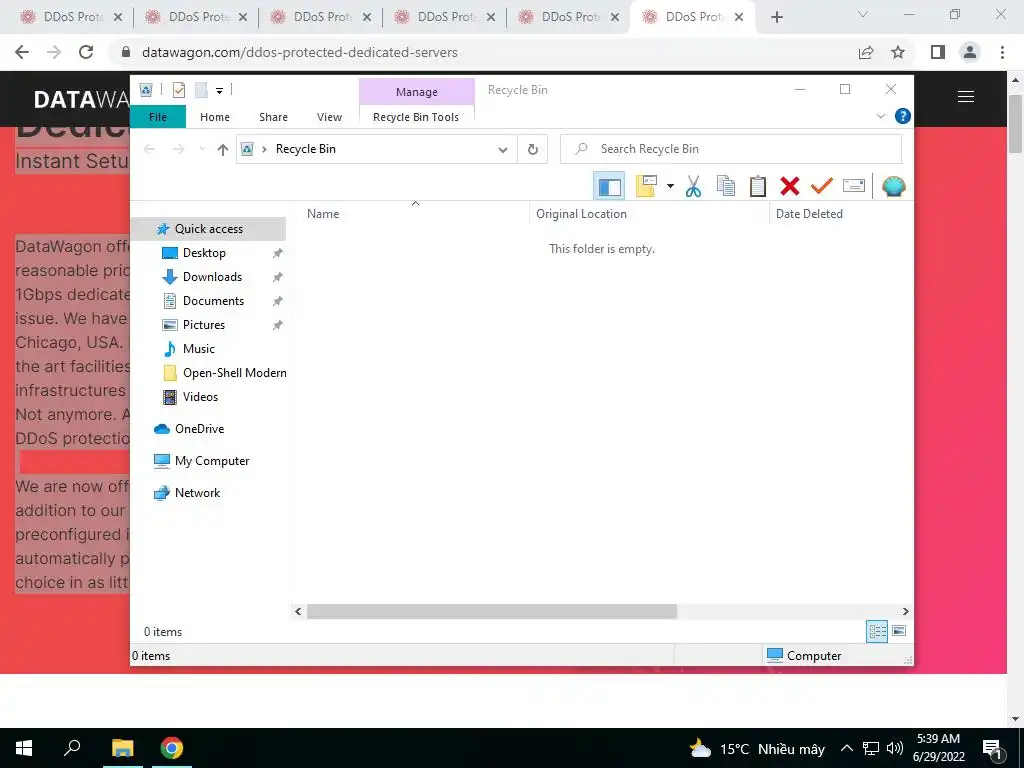Open the Chrome profile avatar icon
This screenshot has width=1024, height=768.
[970, 52]
